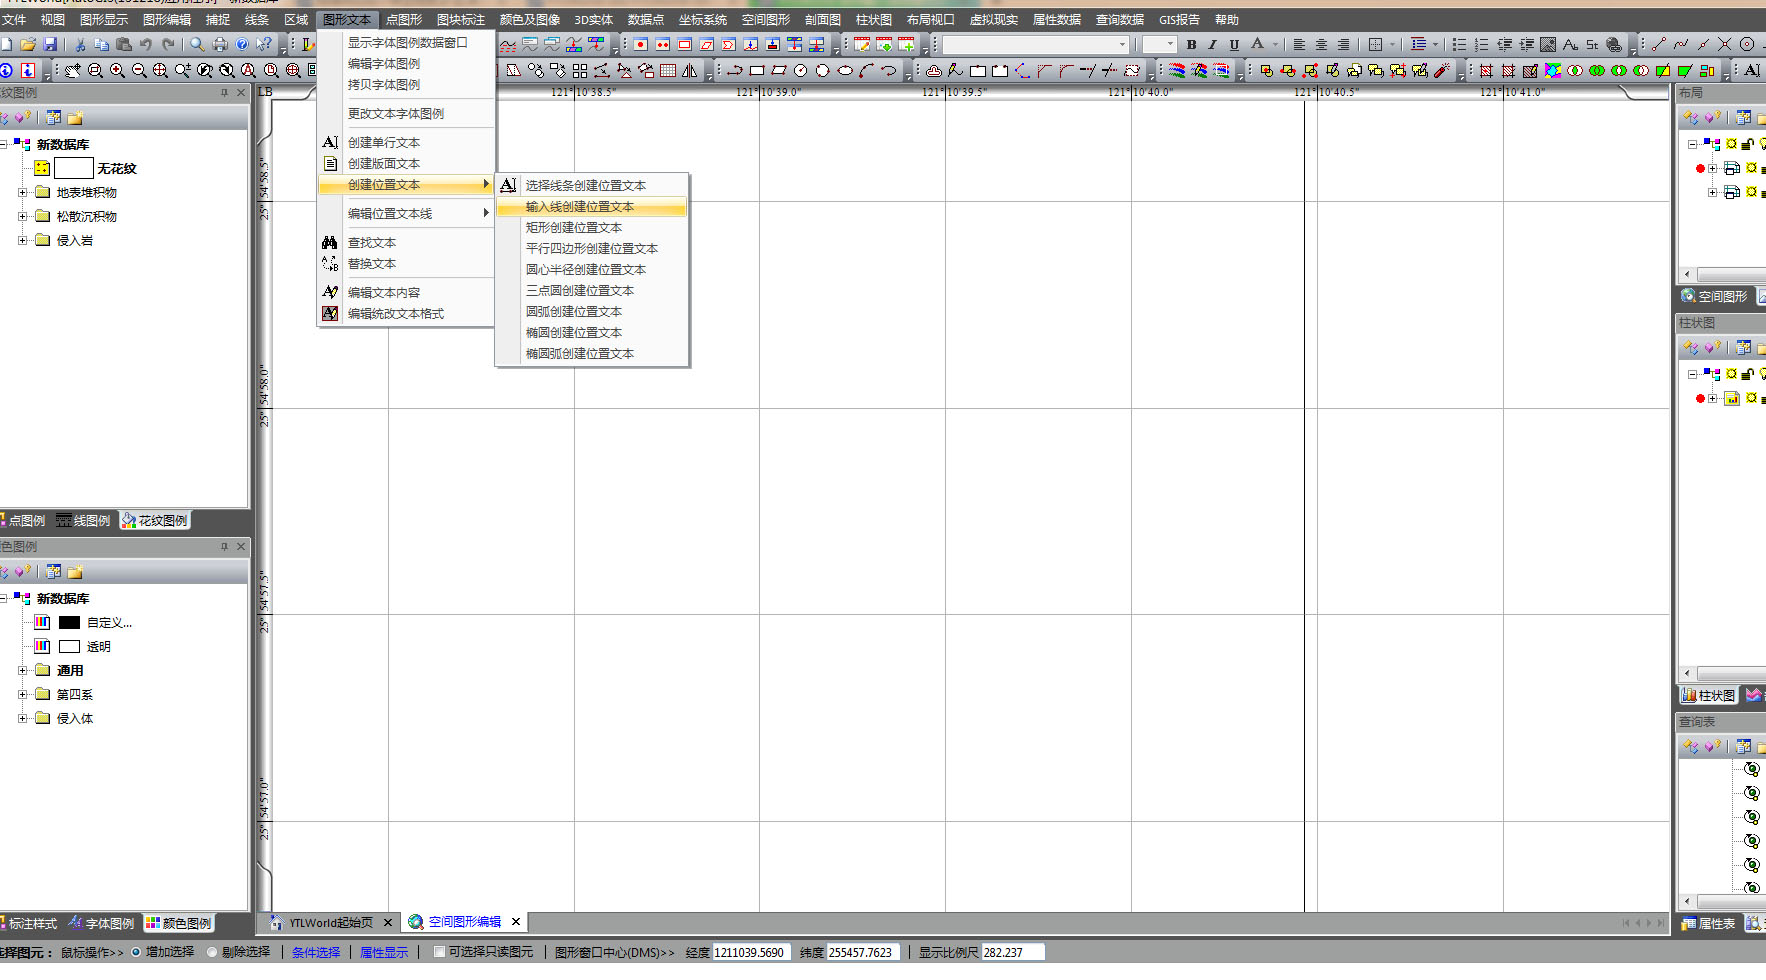This screenshot has height=980, width=1766.
Task: Toggle sun icon of the first 布局 child layer
Action: point(1752,168)
